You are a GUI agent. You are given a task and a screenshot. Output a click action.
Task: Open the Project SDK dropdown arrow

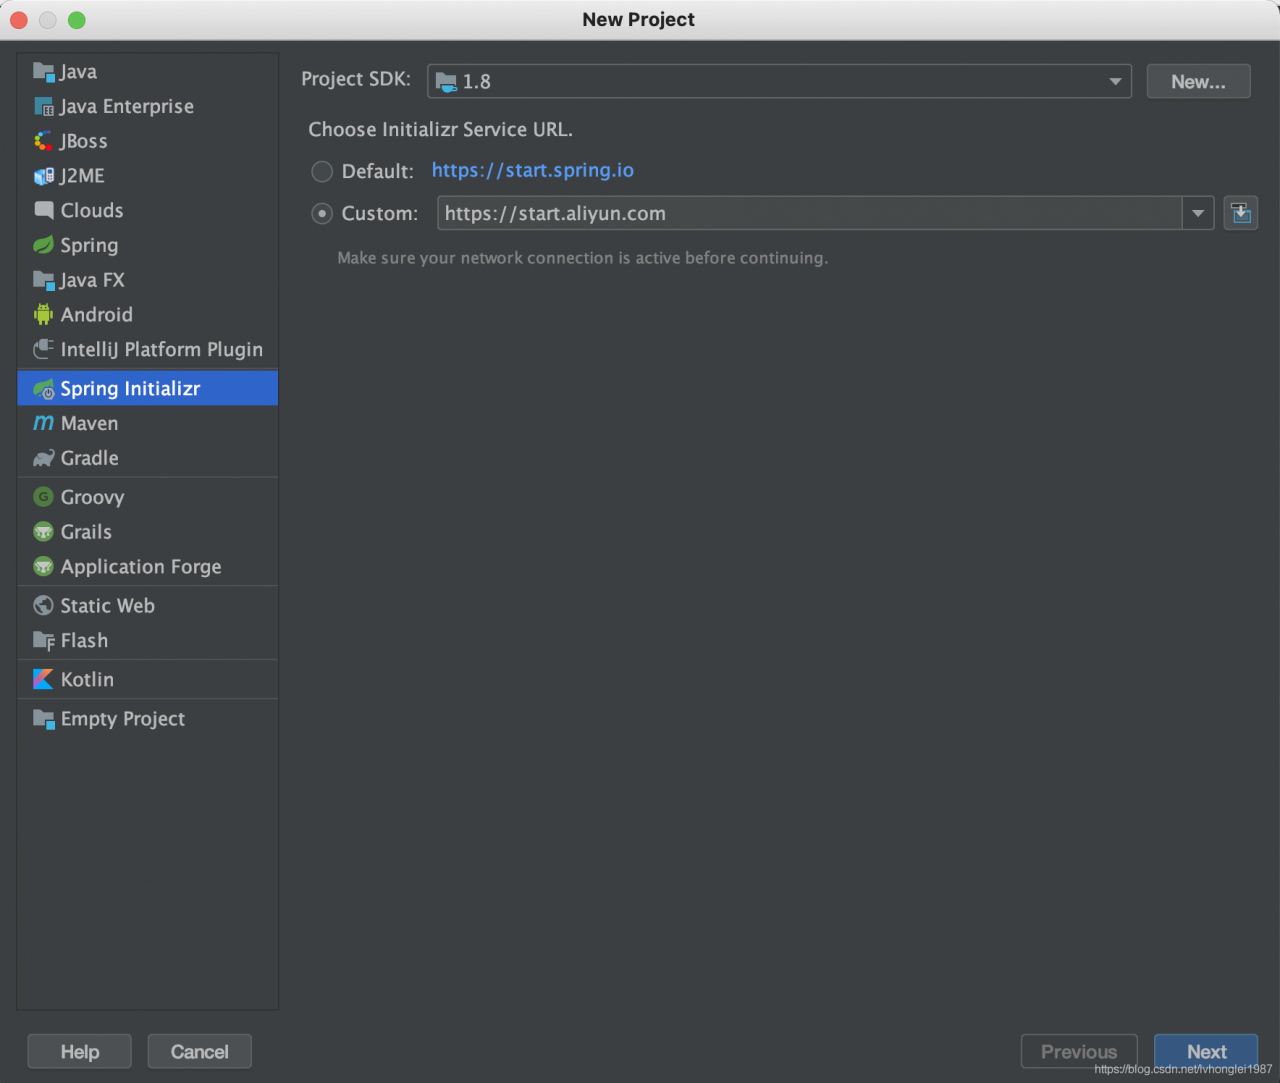pos(1115,82)
